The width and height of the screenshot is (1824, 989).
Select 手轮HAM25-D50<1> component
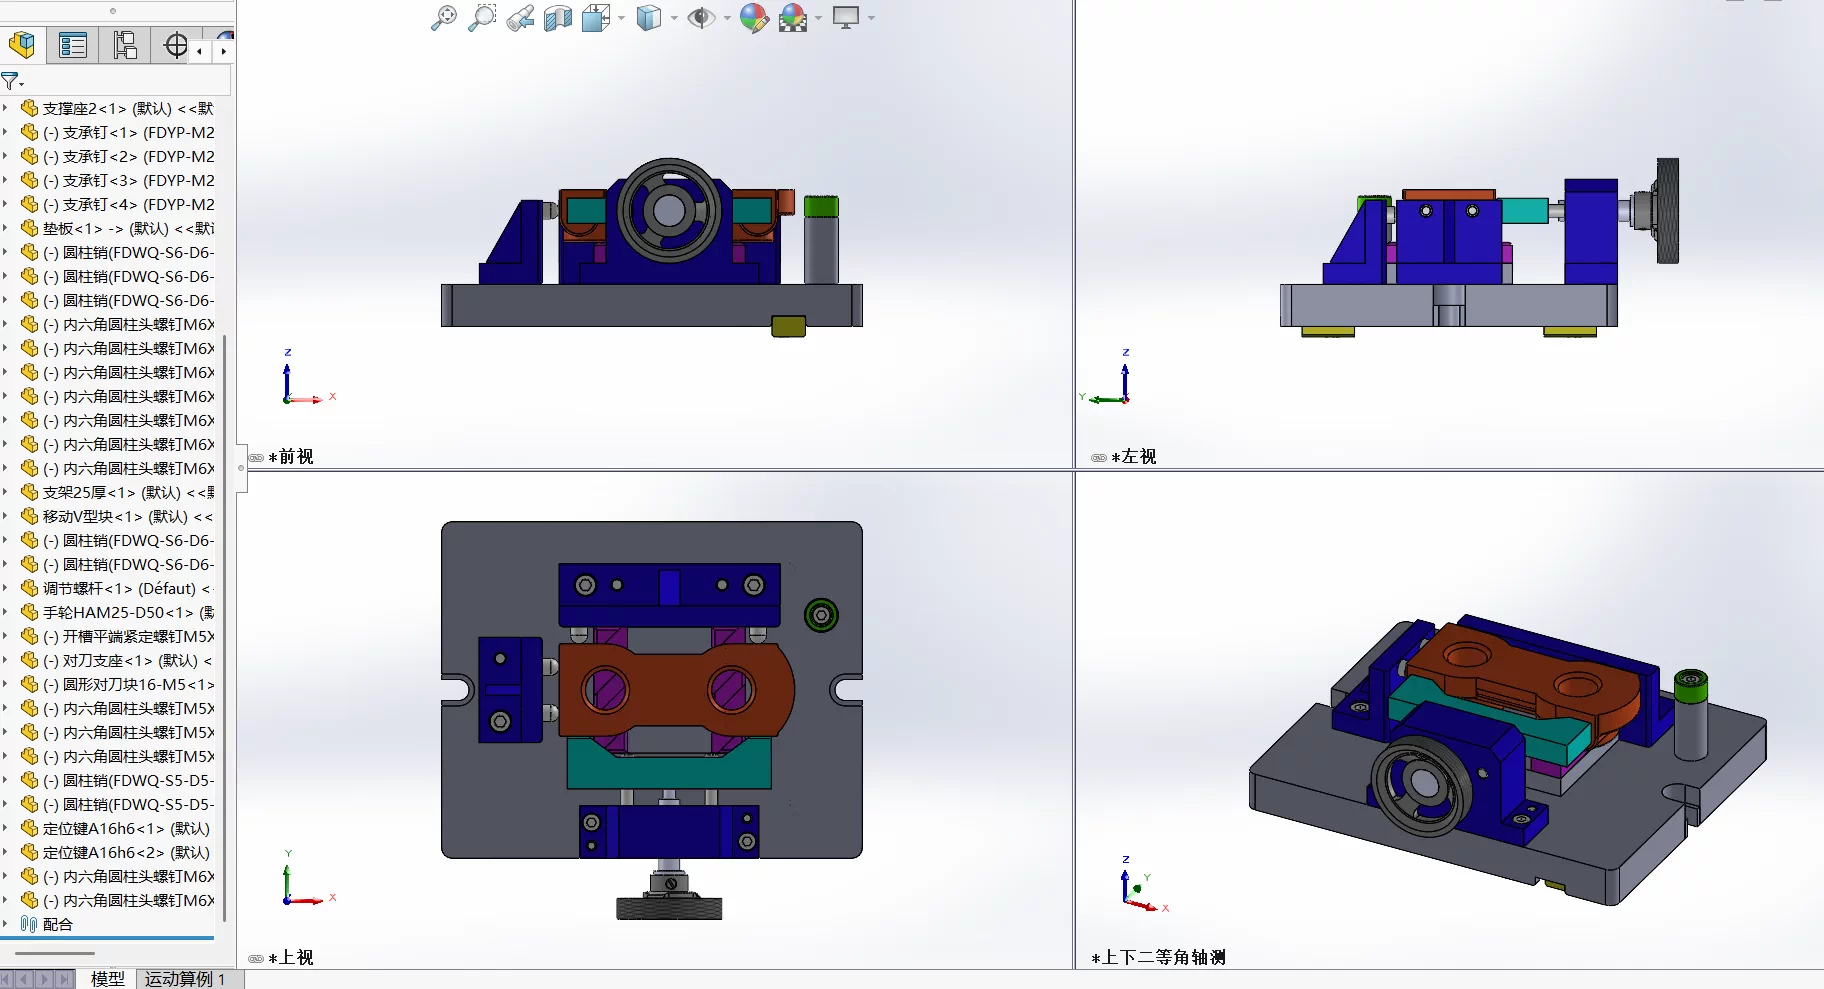[117, 612]
